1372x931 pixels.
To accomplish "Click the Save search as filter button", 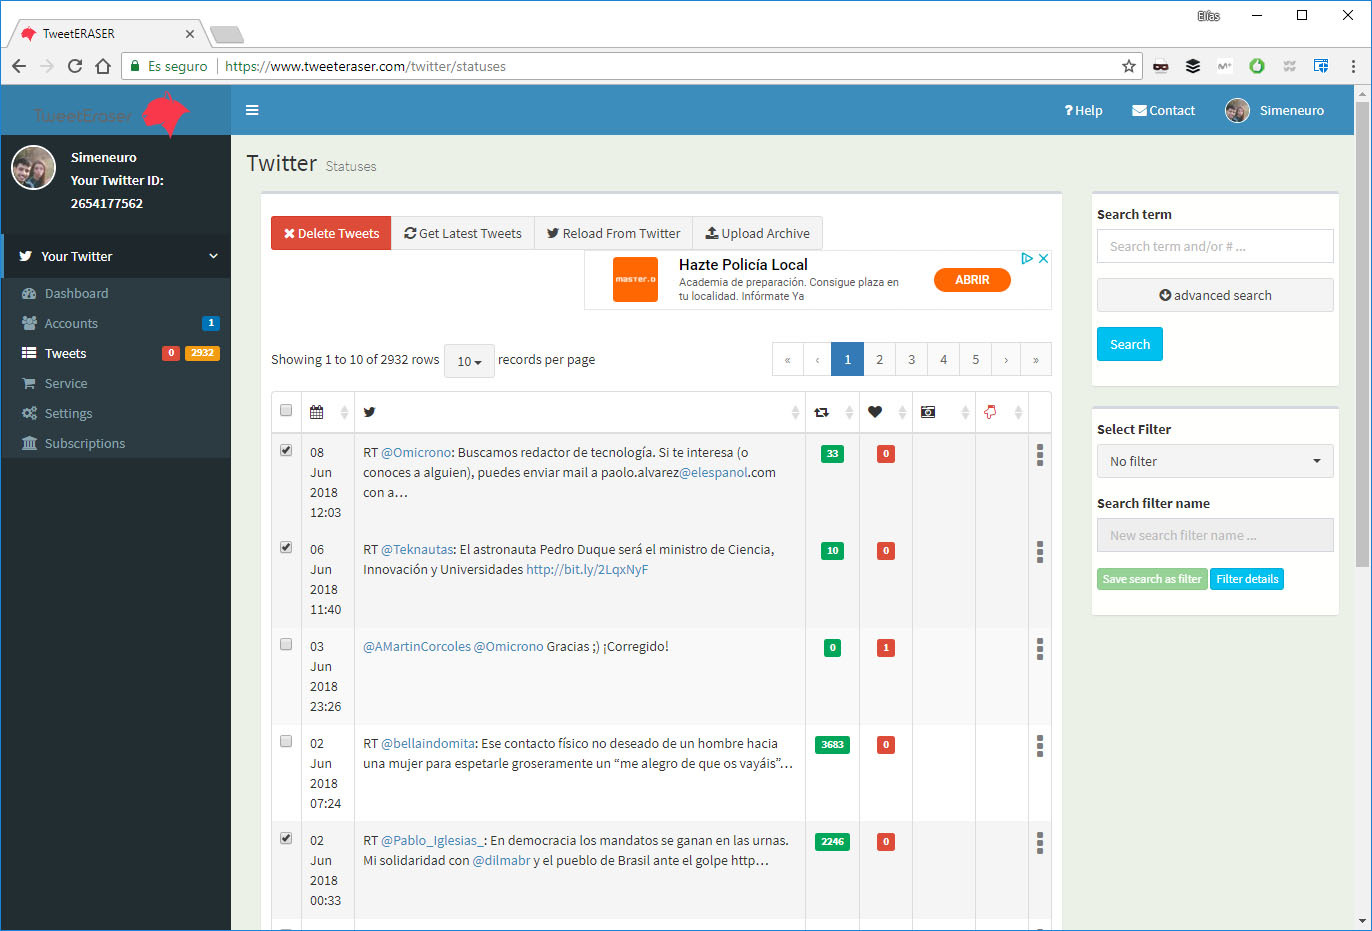I will click(1151, 578).
